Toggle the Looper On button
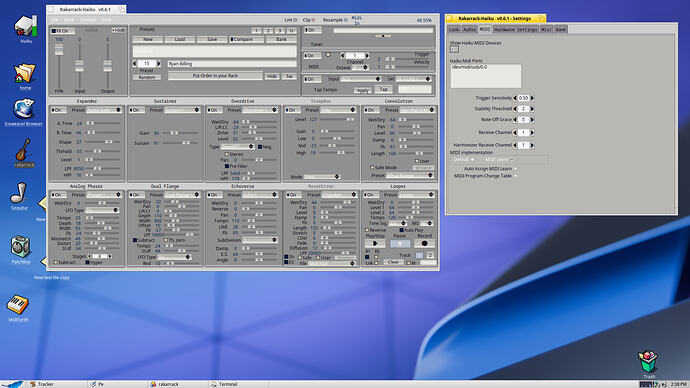Screen dimensions: 690x388 point(371,195)
